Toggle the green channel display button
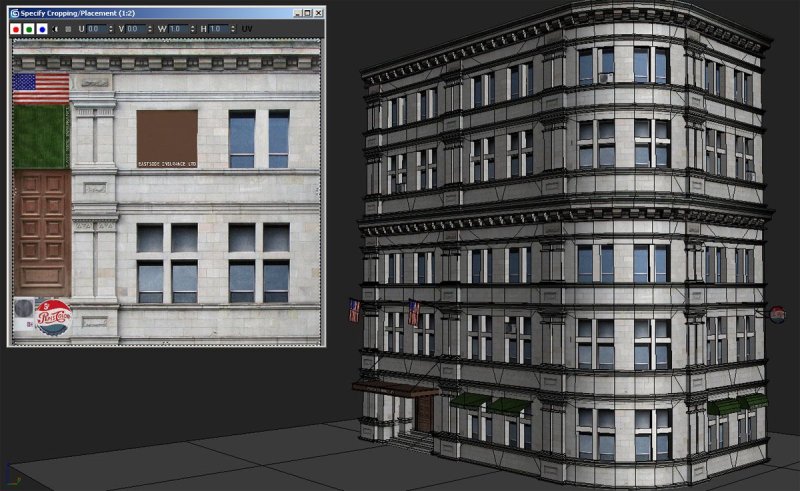Image resolution: width=800 pixels, height=491 pixels. coord(28,29)
